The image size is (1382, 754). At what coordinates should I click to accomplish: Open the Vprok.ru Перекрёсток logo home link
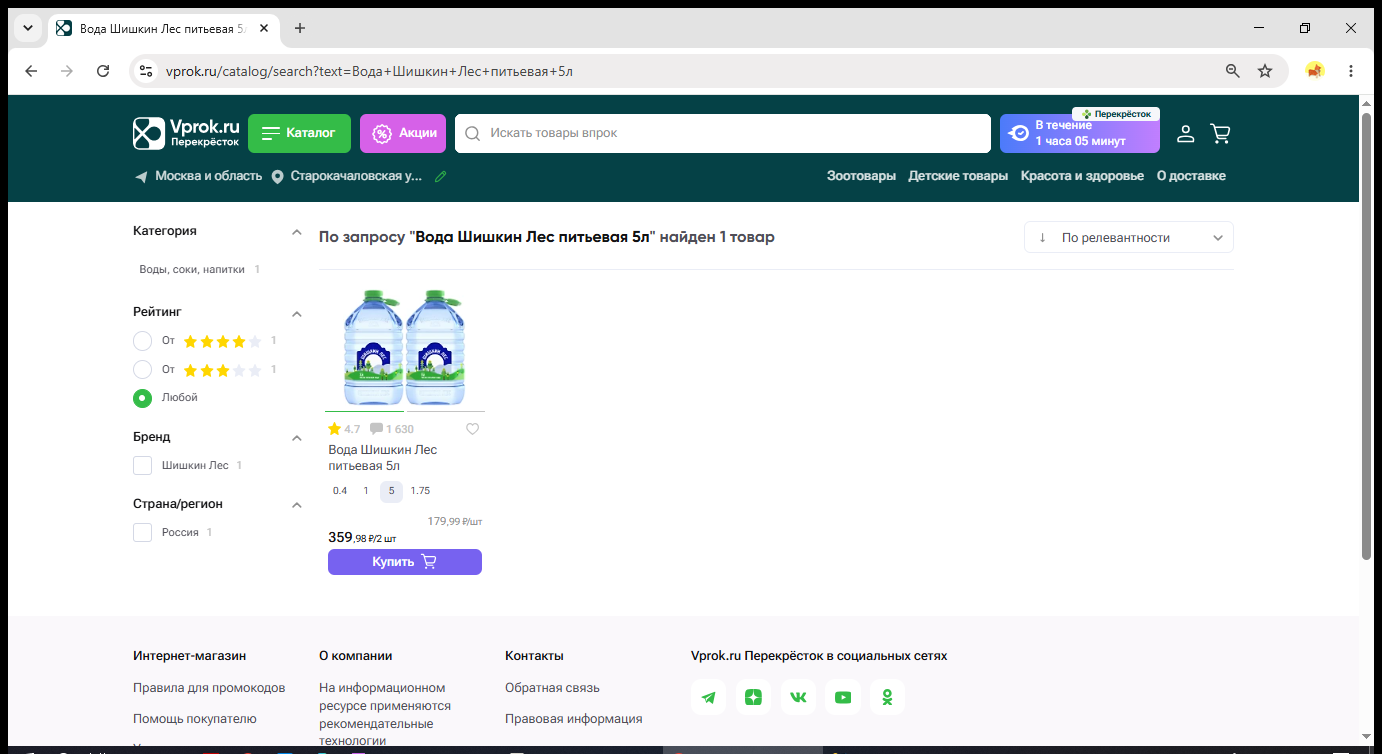(x=187, y=133)
